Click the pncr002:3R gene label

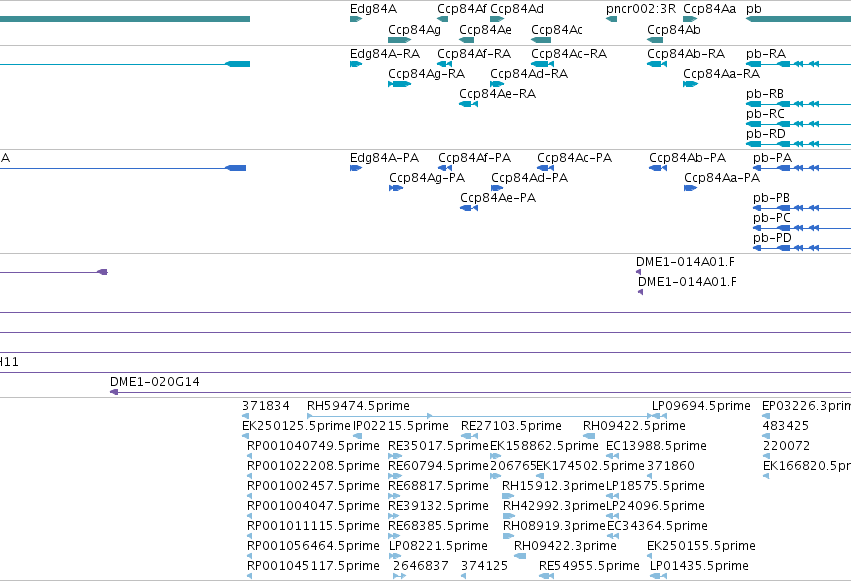[641, 9]
